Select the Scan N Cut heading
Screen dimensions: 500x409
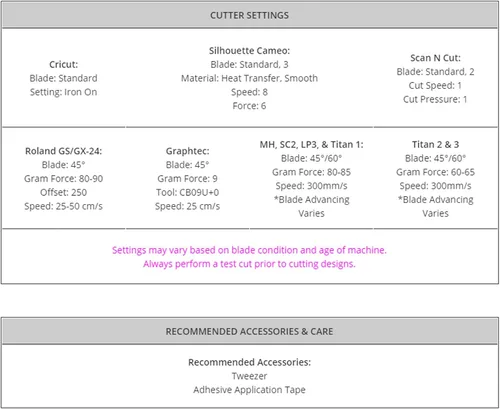pos(435,58)
